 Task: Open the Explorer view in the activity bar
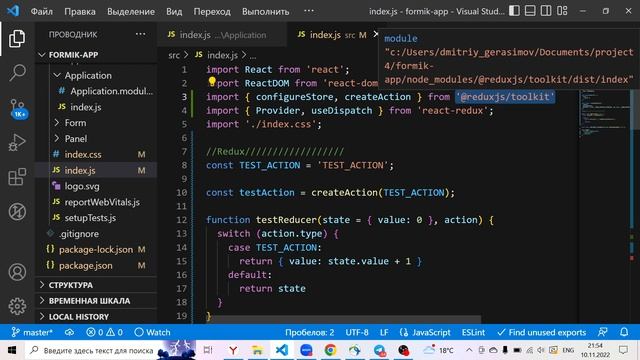click(x=17, y=39)
